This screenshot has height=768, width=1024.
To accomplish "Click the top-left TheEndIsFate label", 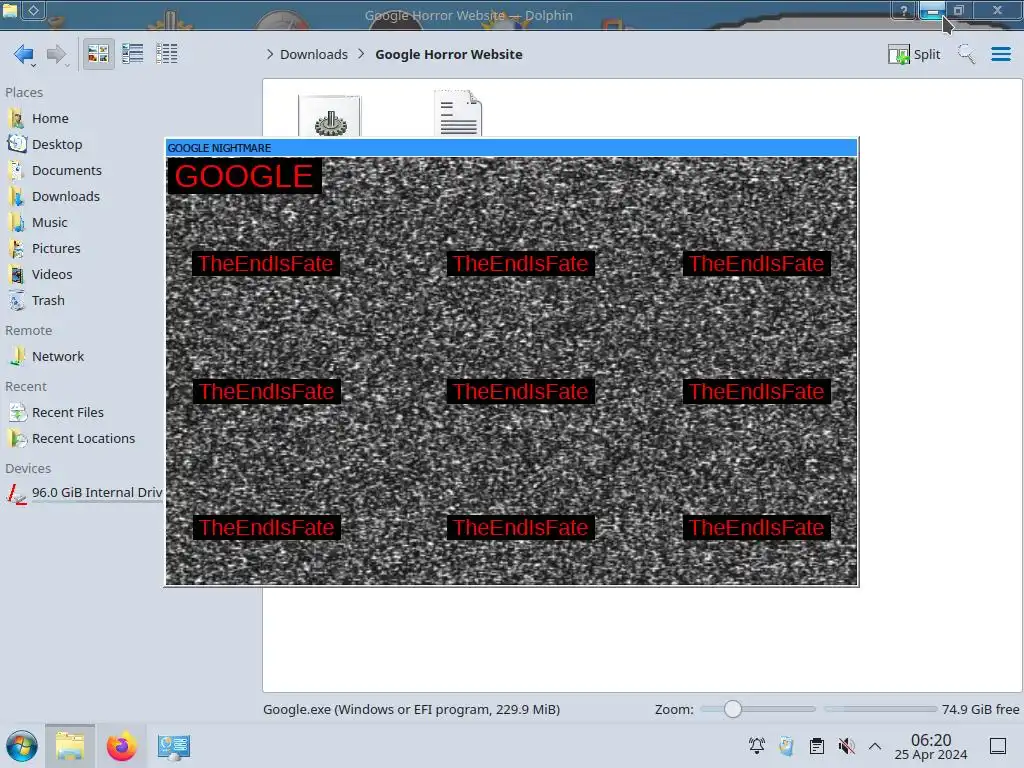I will tap(266, 264).
